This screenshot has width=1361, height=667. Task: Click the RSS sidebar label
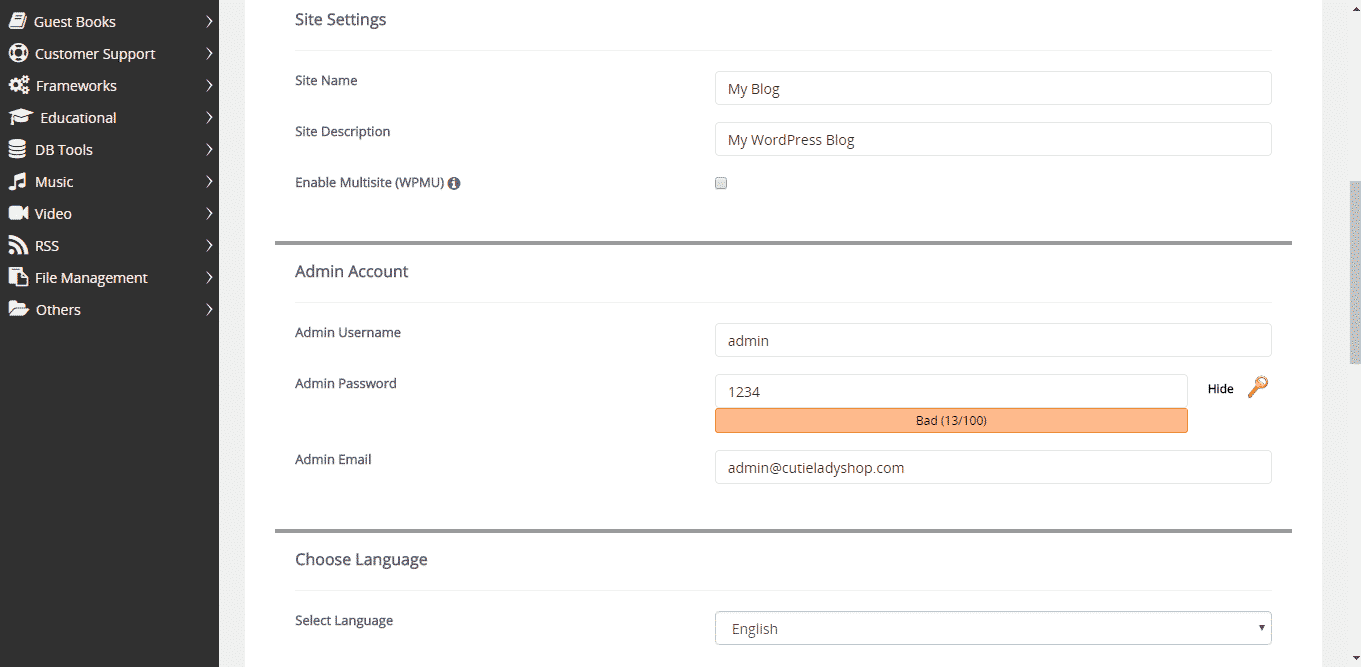[47, 246]
